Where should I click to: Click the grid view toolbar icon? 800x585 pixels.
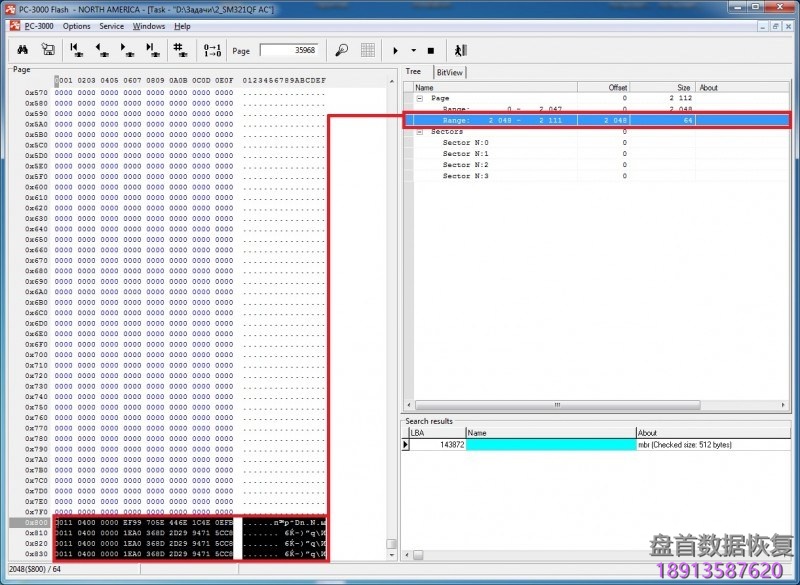368,50
